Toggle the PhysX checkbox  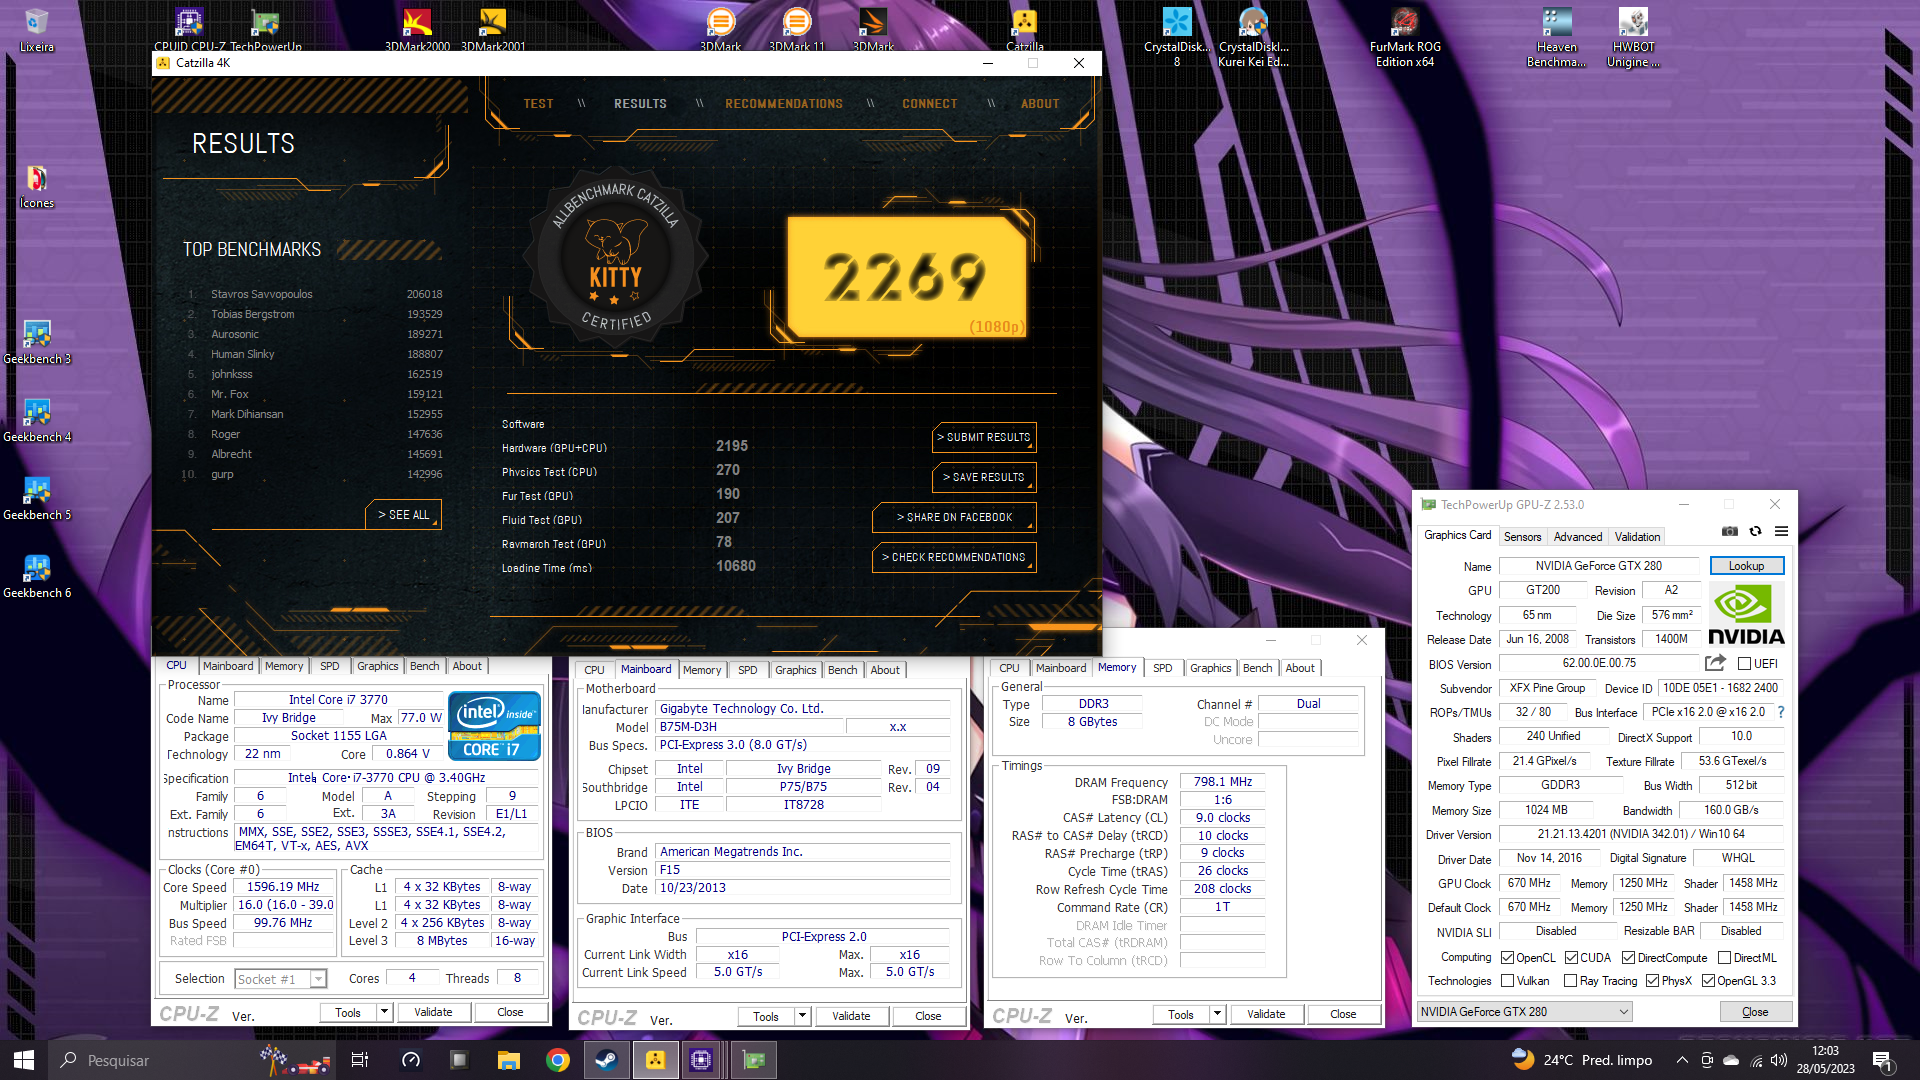pyautogui.click(x=1653, y=981)
